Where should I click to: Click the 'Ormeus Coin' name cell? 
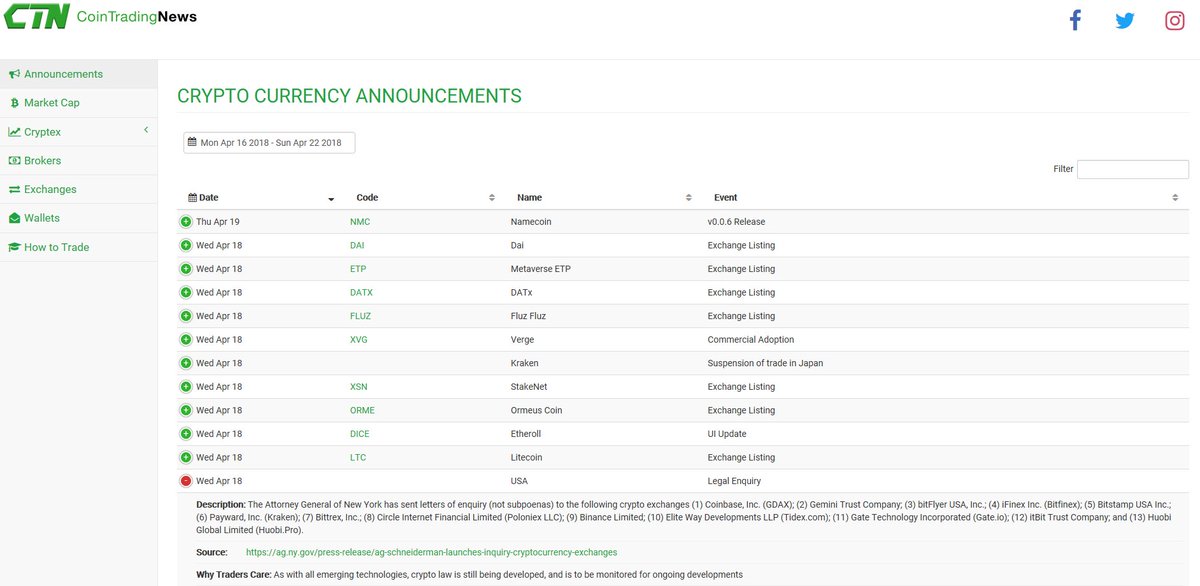(x=536, y=411)
